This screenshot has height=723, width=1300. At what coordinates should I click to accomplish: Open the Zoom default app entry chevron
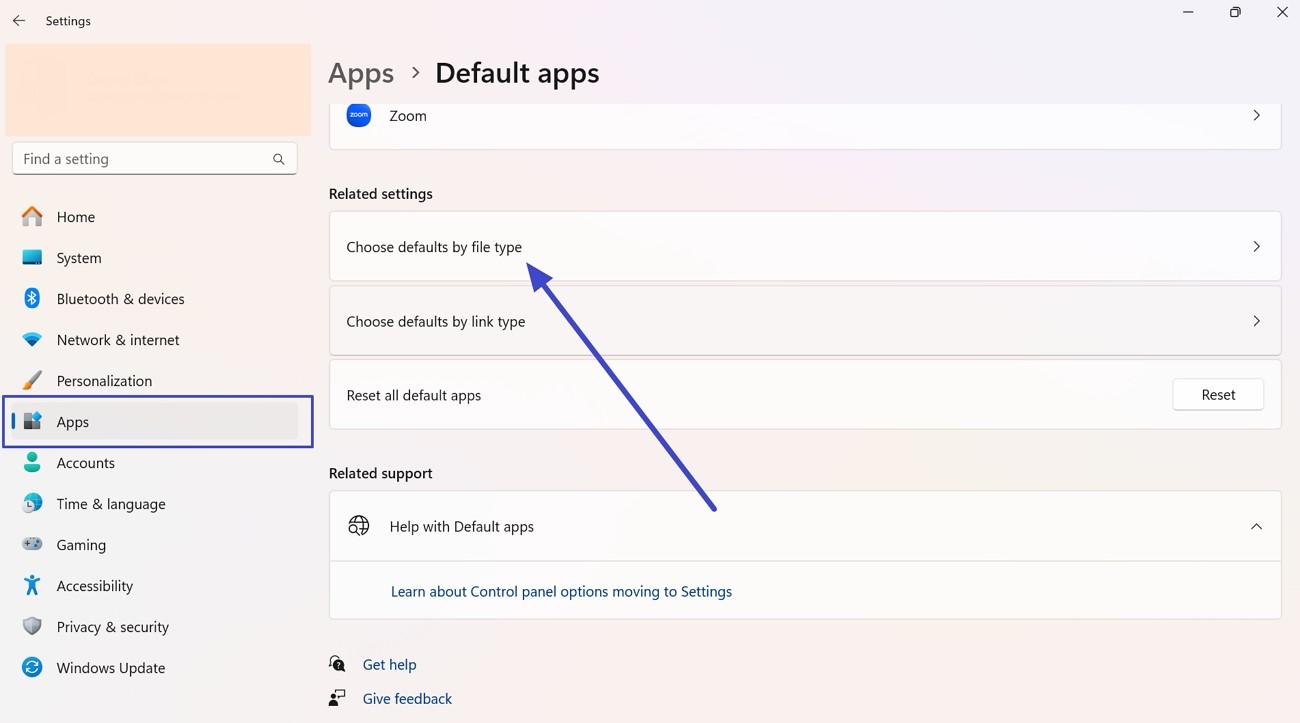click(1256, 116)
